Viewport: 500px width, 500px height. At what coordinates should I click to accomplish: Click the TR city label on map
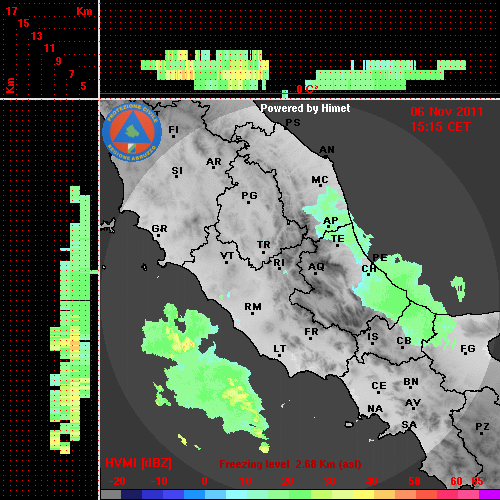264,245
